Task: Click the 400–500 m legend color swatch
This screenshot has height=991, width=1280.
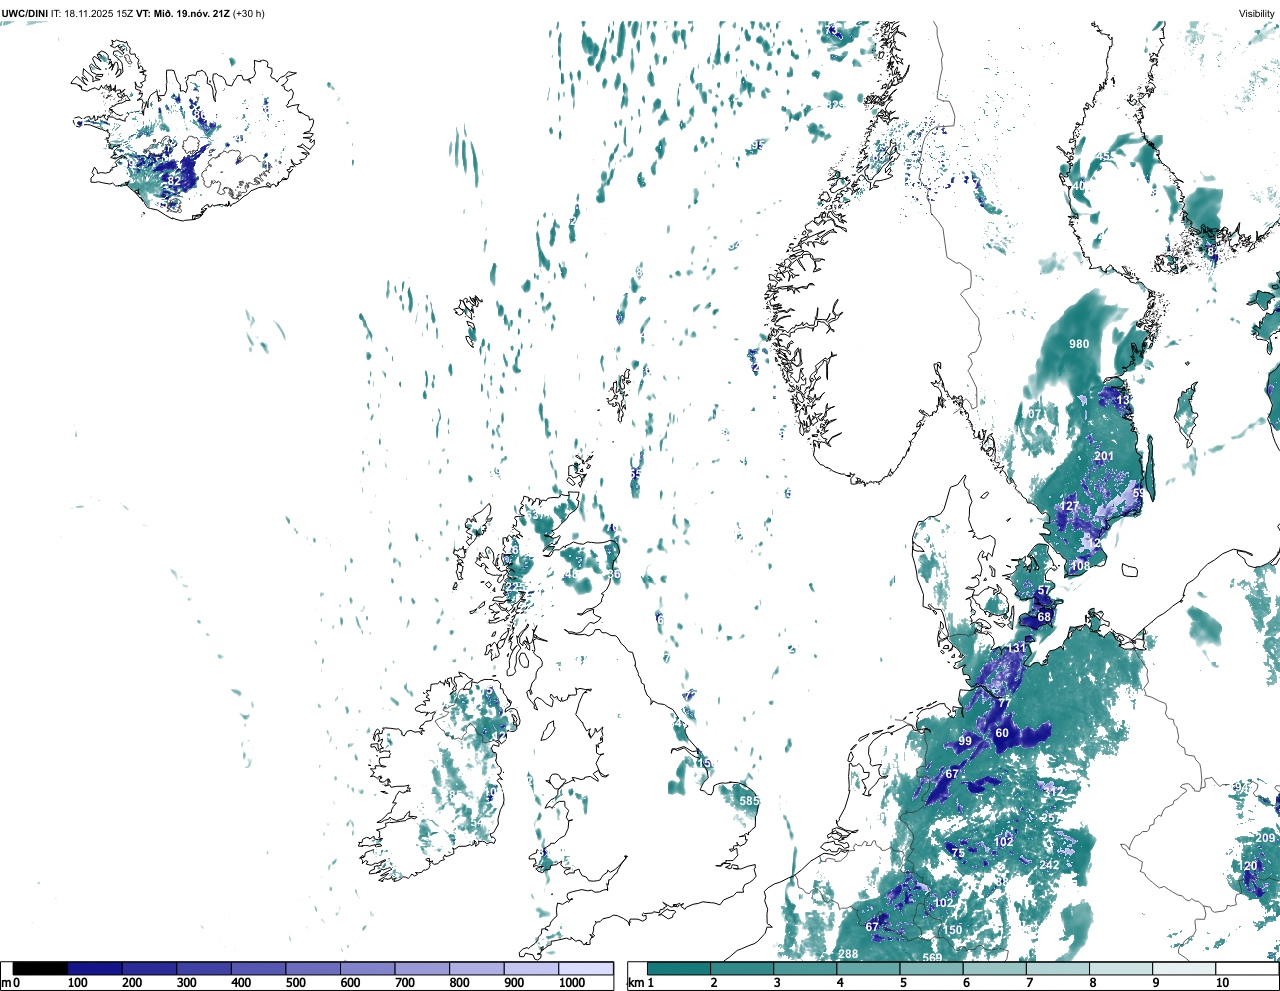Action: [259, 968]
